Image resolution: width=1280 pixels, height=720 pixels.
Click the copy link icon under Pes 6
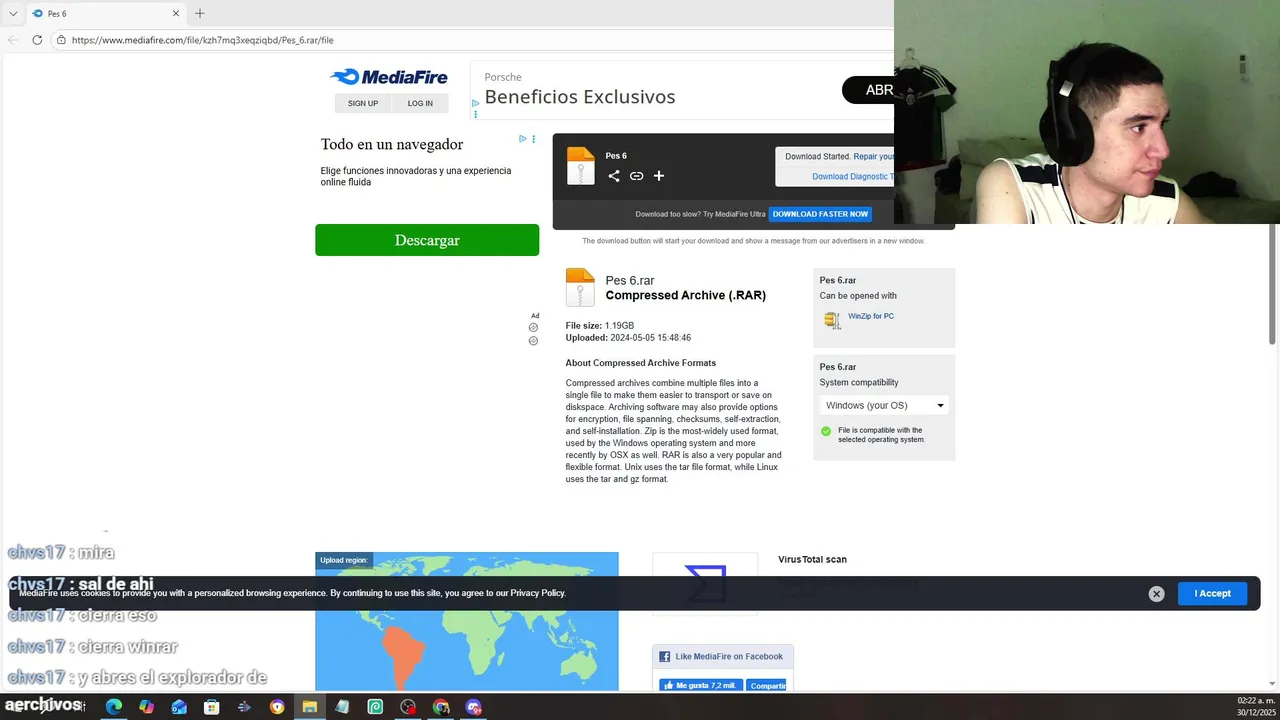pos(636,176)
